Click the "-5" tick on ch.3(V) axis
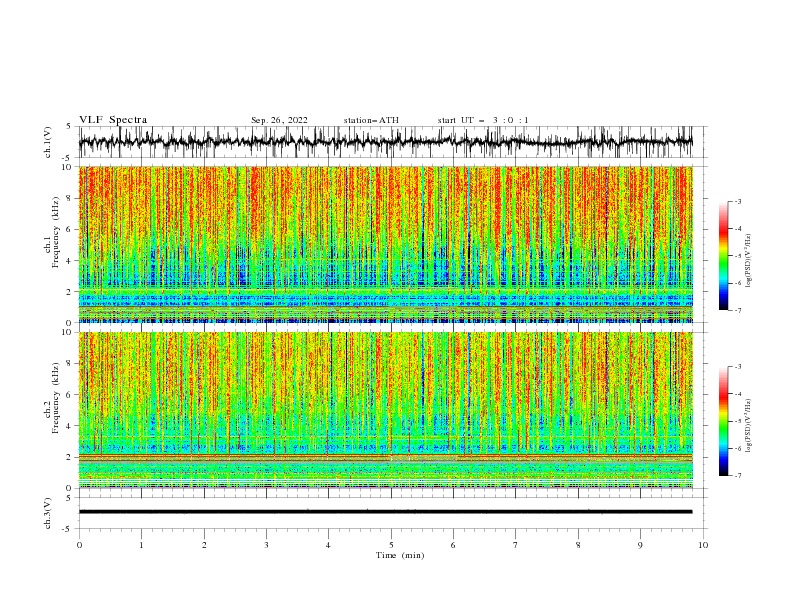 click(x=68, y=529)
